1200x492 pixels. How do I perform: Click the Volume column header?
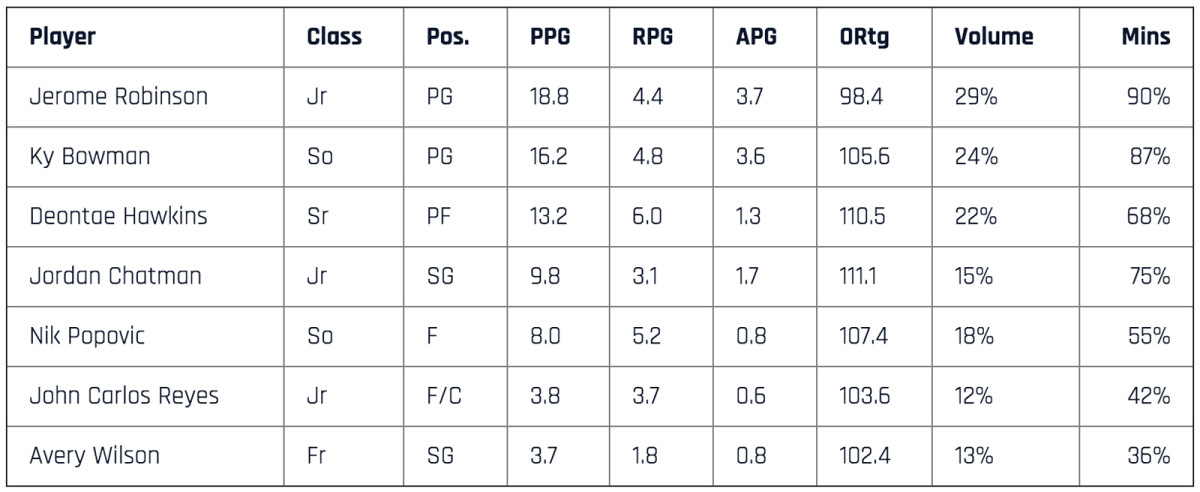point(993,38)
